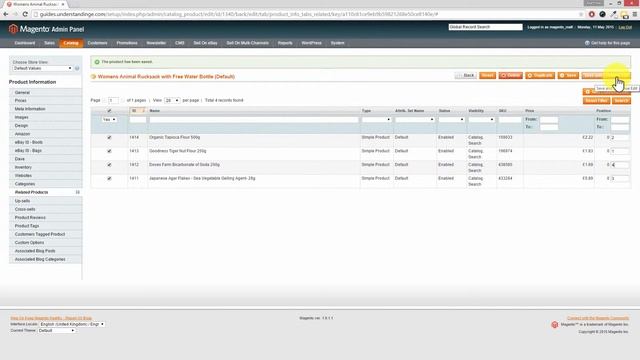This screenshot has height=360, width=640.
Task: Uncheck Organic Tapioca Flour 500g row checkbox
Action: [109, 138]
